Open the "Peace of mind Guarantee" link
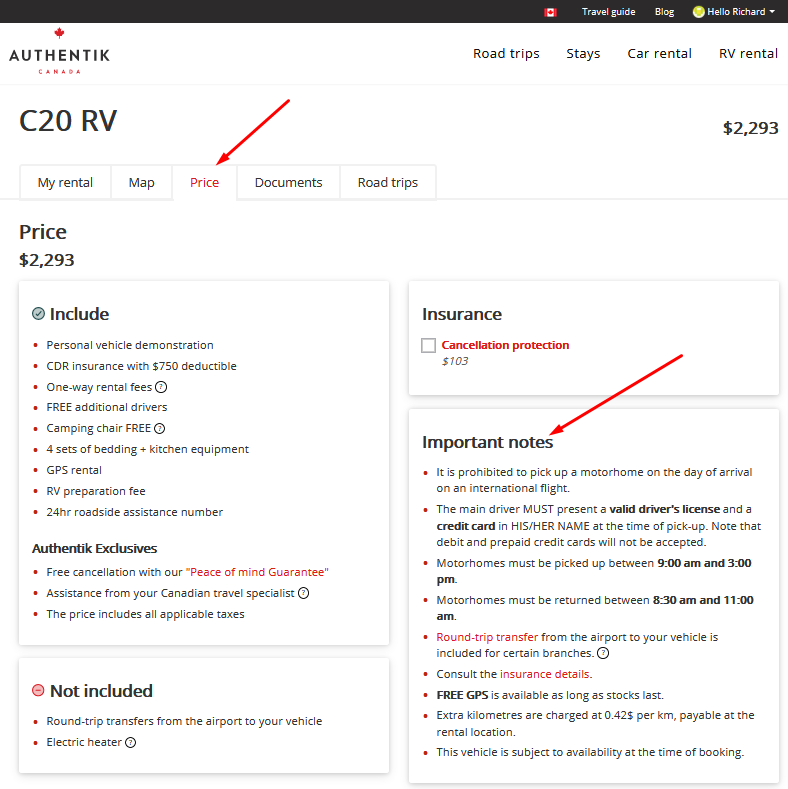This screenshot has width=788, height=789. coord(257,572)
